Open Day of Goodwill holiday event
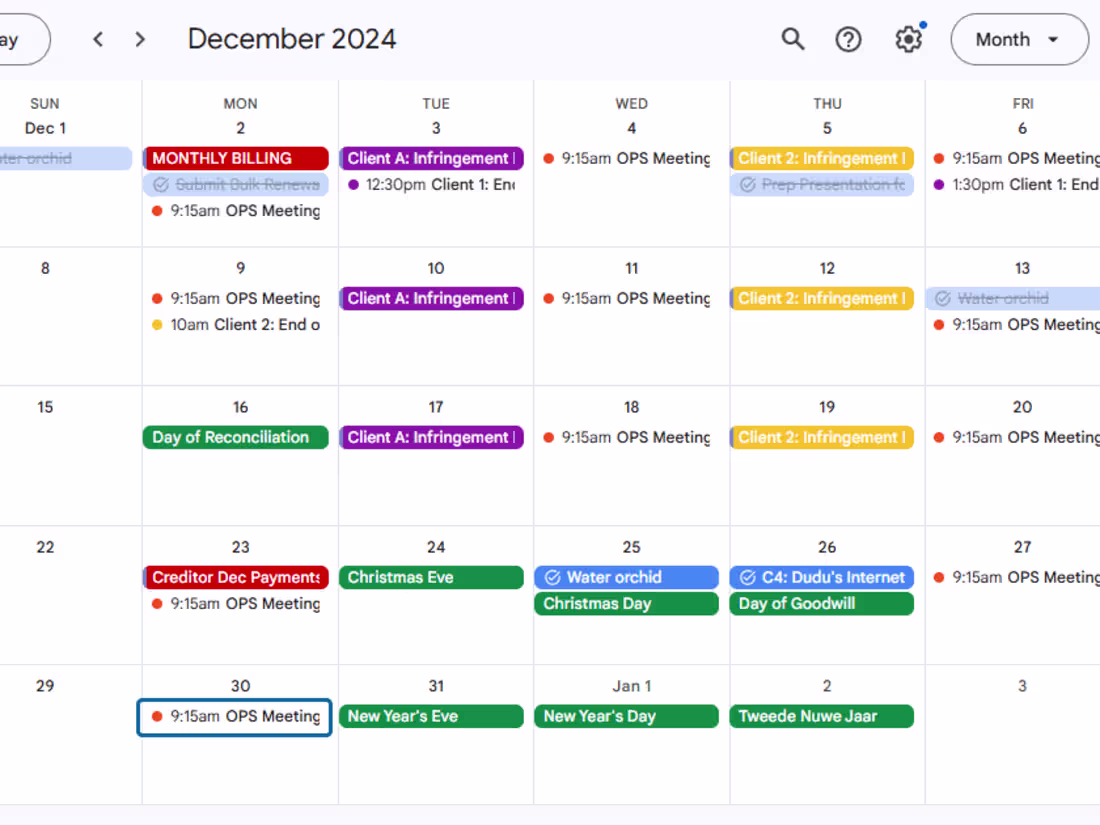The image size is (1100, 825). (x=822, y=603)
